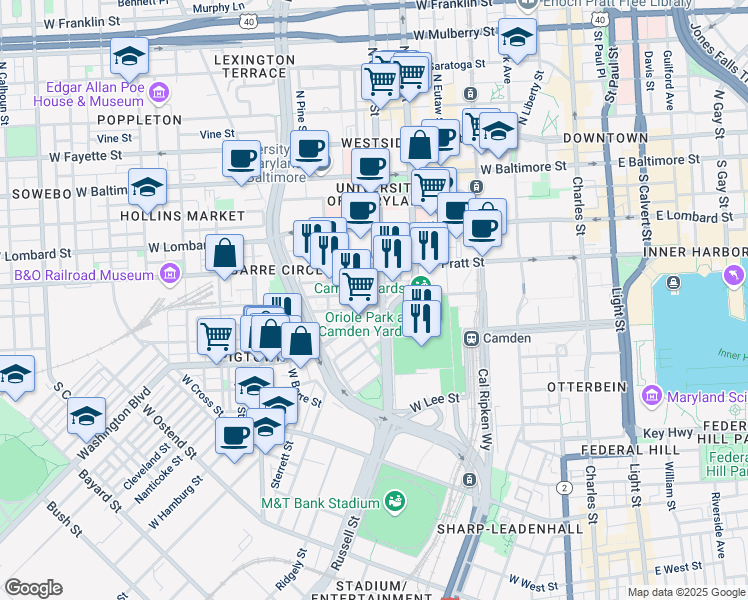Click the transit stop icon near N Eutaw St
This screenshot has height=600, width=748.
click(470, 93)
